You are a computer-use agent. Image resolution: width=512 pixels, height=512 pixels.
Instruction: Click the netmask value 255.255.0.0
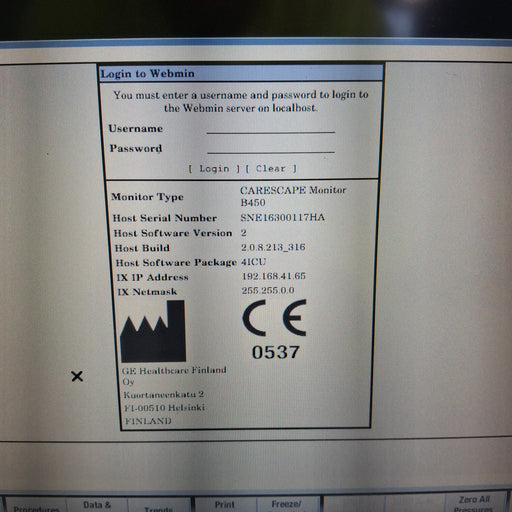point(268,290)
